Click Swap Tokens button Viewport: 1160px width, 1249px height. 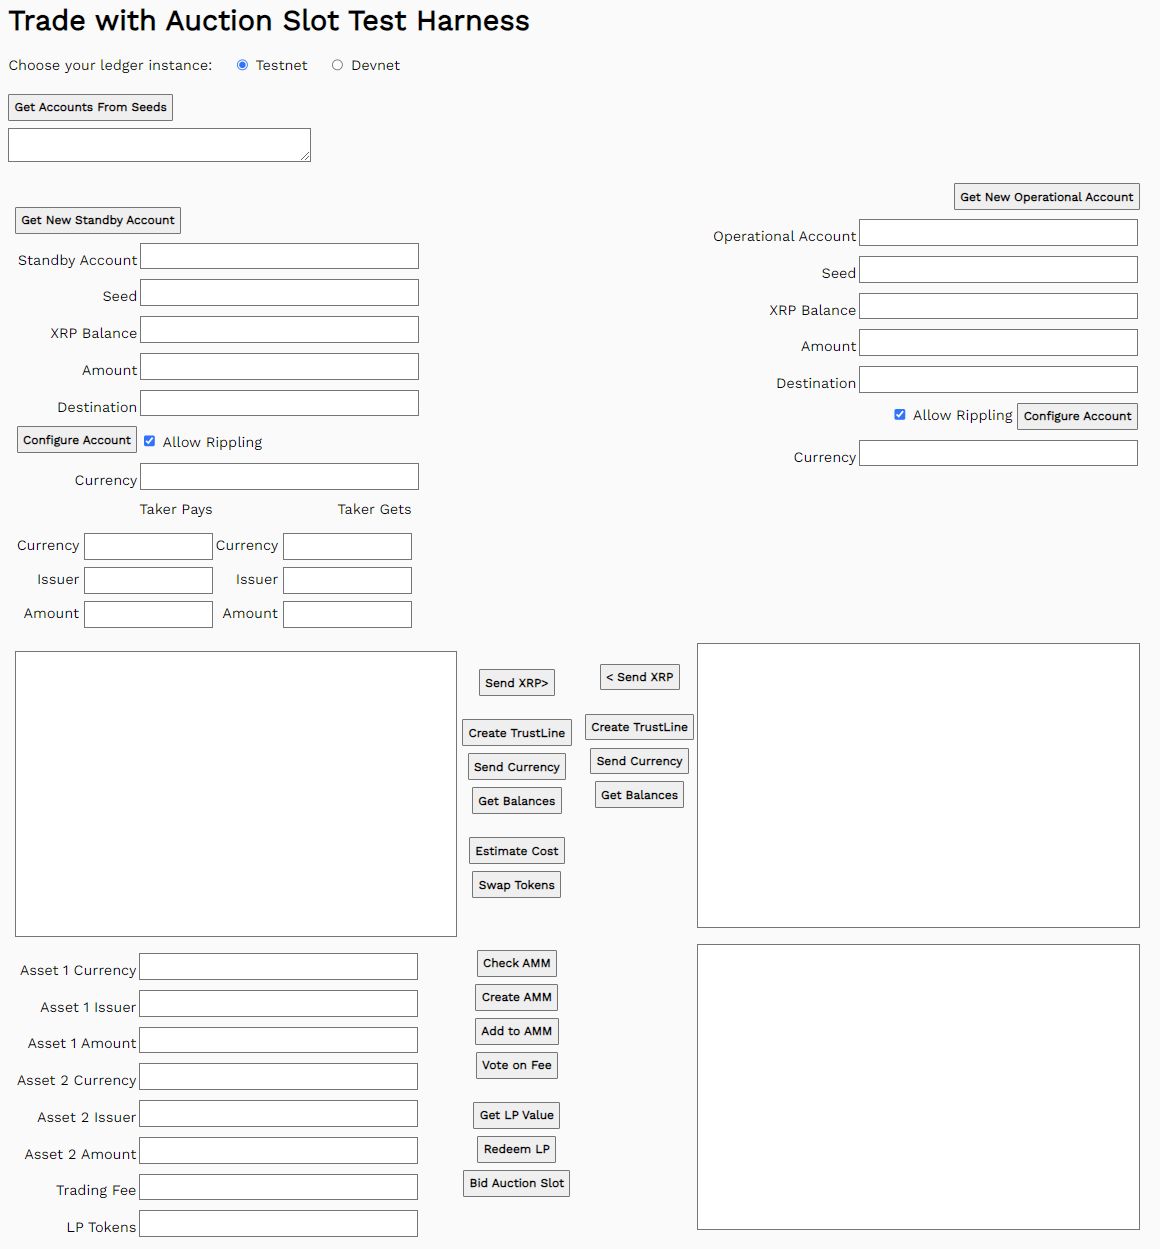[x=516, y=885]
